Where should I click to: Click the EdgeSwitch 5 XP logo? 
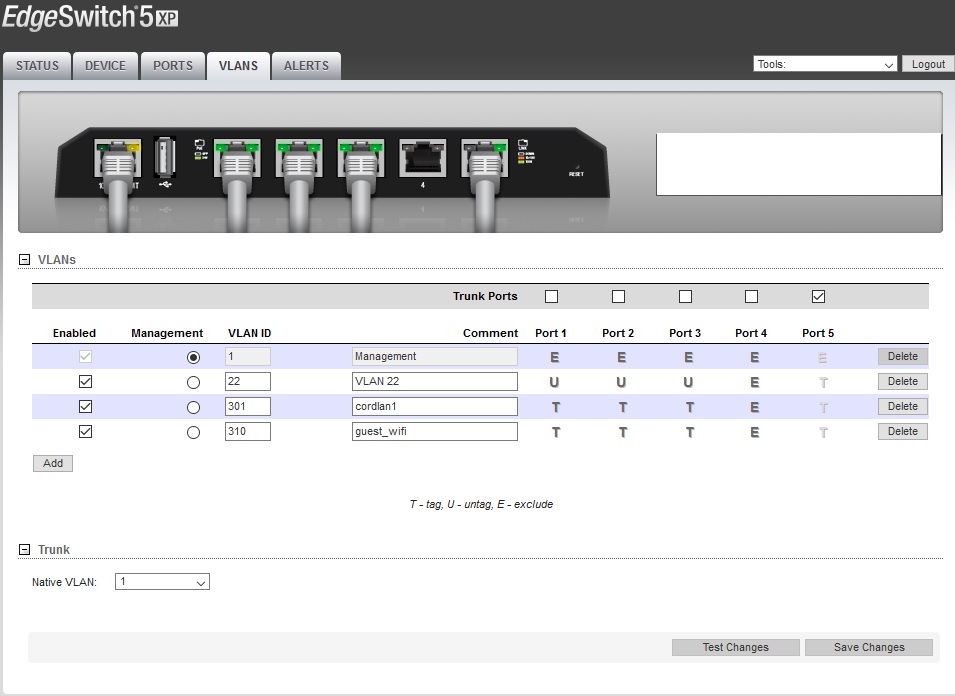coord(90,17)
